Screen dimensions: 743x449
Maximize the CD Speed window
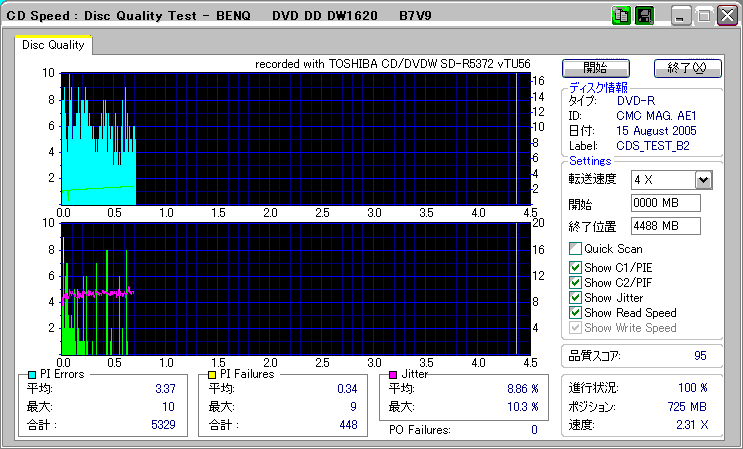(704, 16)
